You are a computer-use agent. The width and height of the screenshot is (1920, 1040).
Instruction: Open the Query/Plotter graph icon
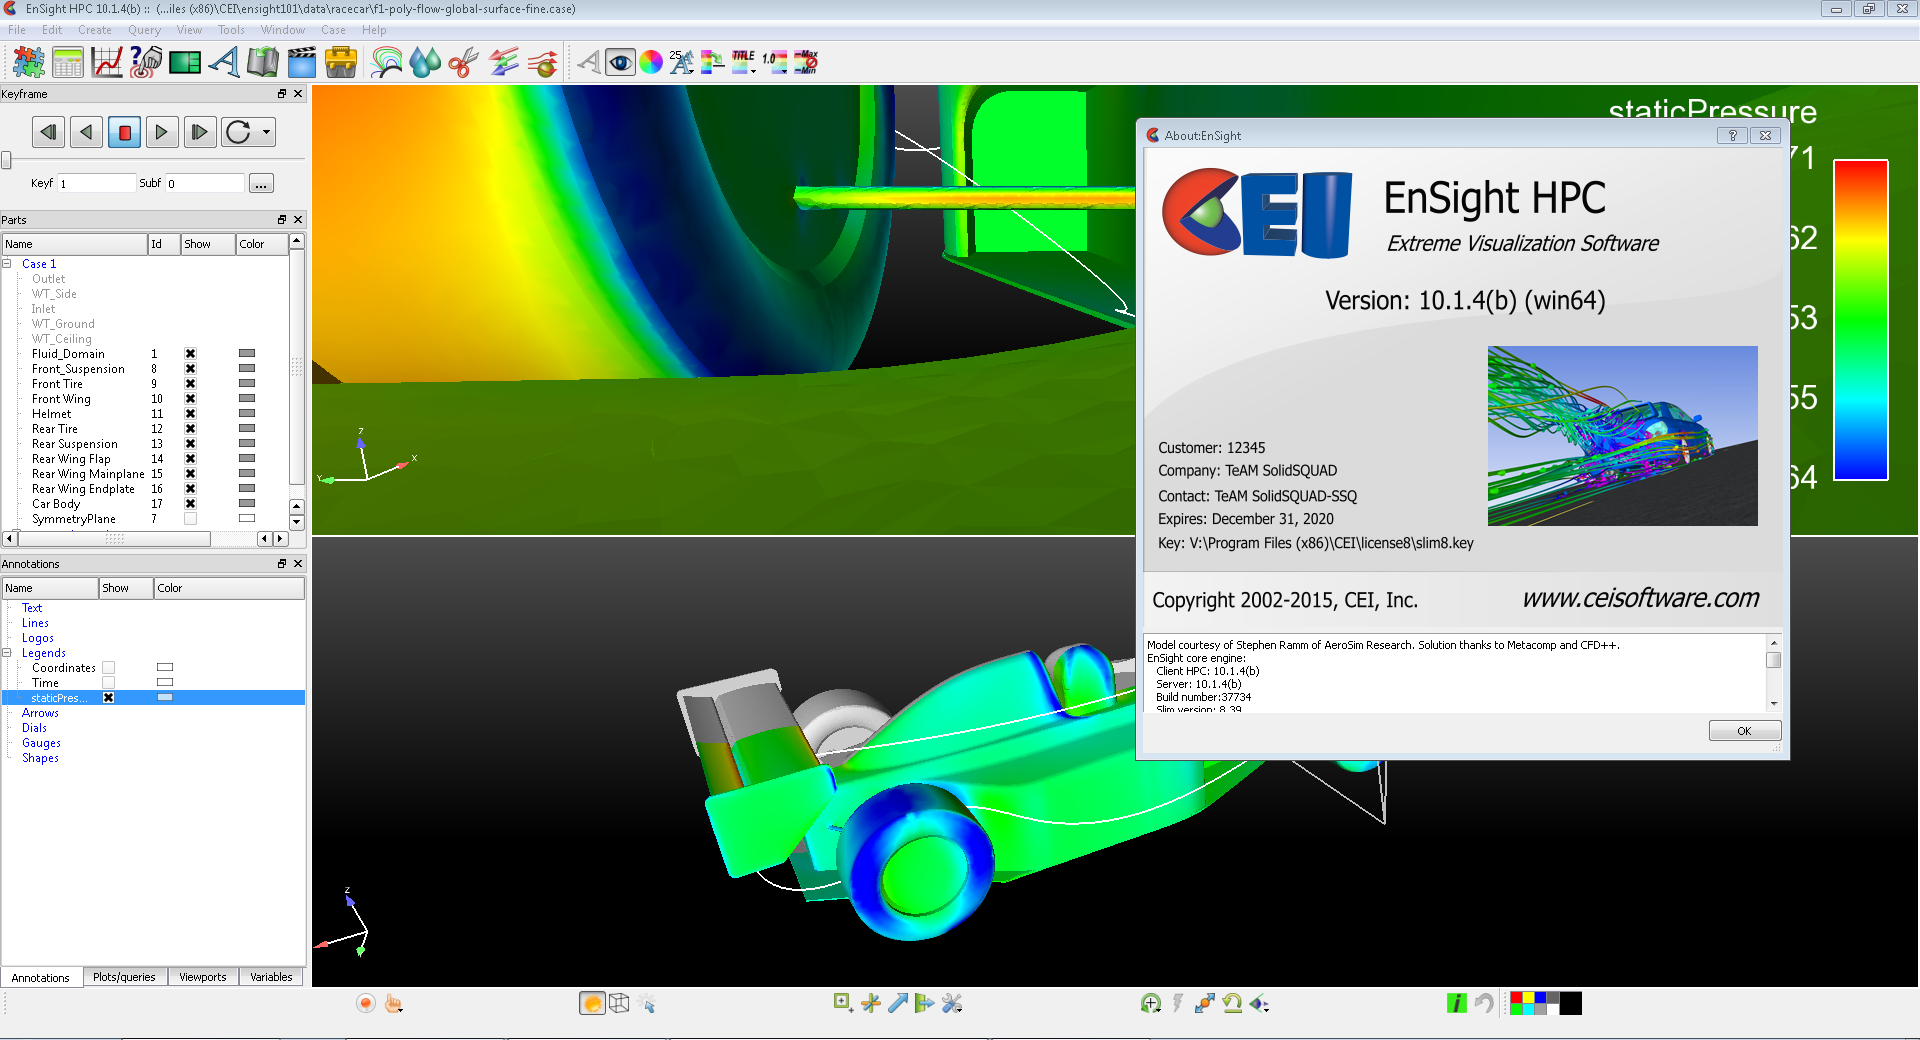(x=106, y=62)
